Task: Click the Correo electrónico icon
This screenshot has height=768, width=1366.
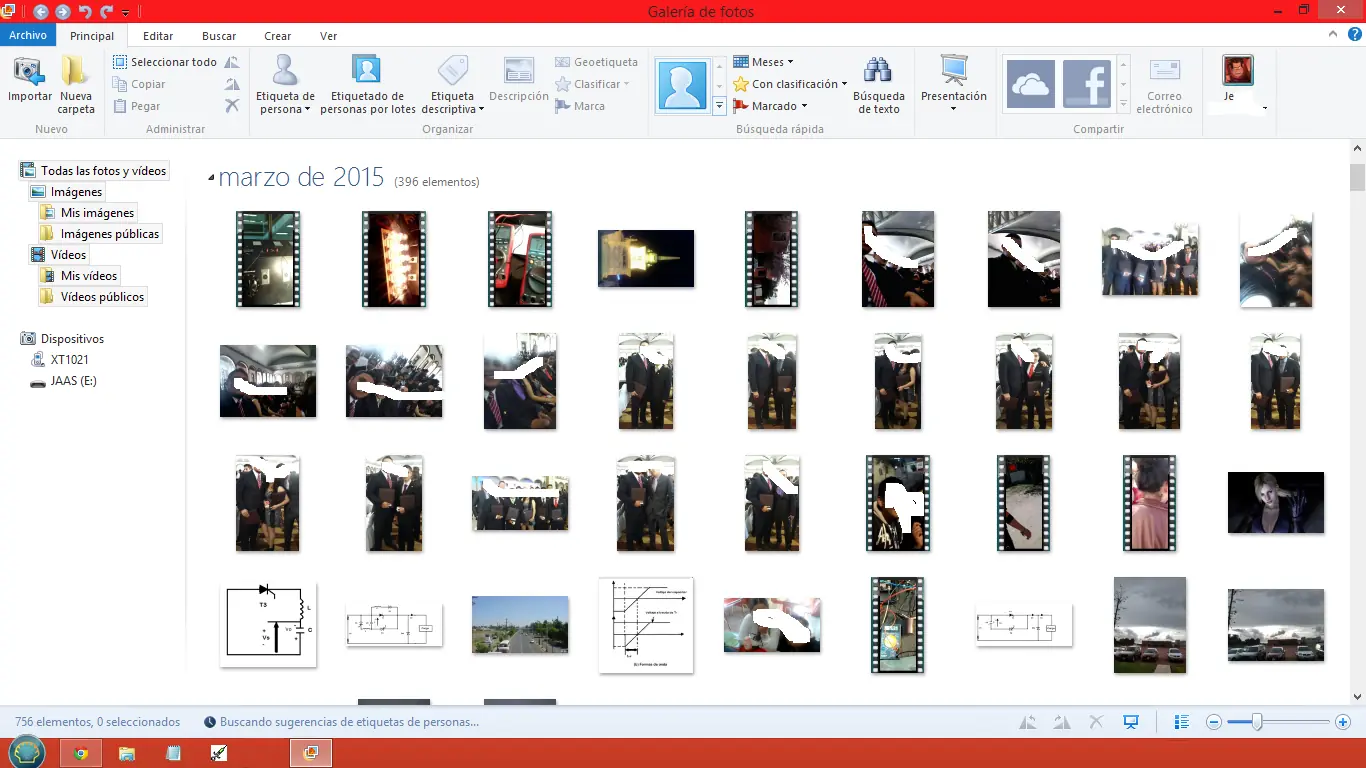Action: click(x=1164, y=72)
